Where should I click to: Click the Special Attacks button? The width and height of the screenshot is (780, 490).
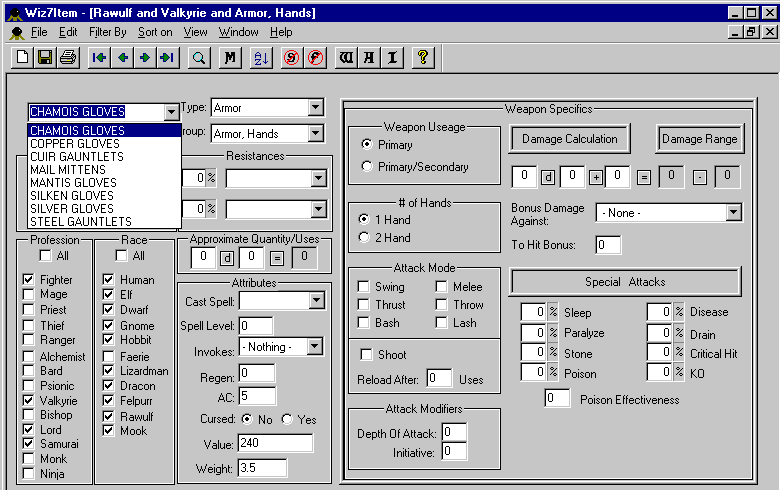coord(625,282)
